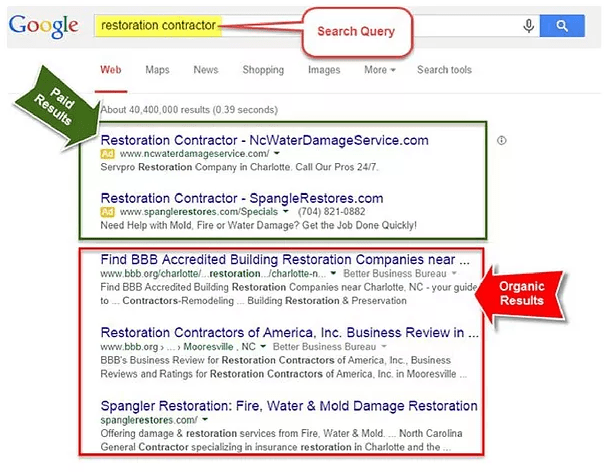Click the Google logo
The width and height of the screenshot is (608, 472).
(x=43, y=26)
